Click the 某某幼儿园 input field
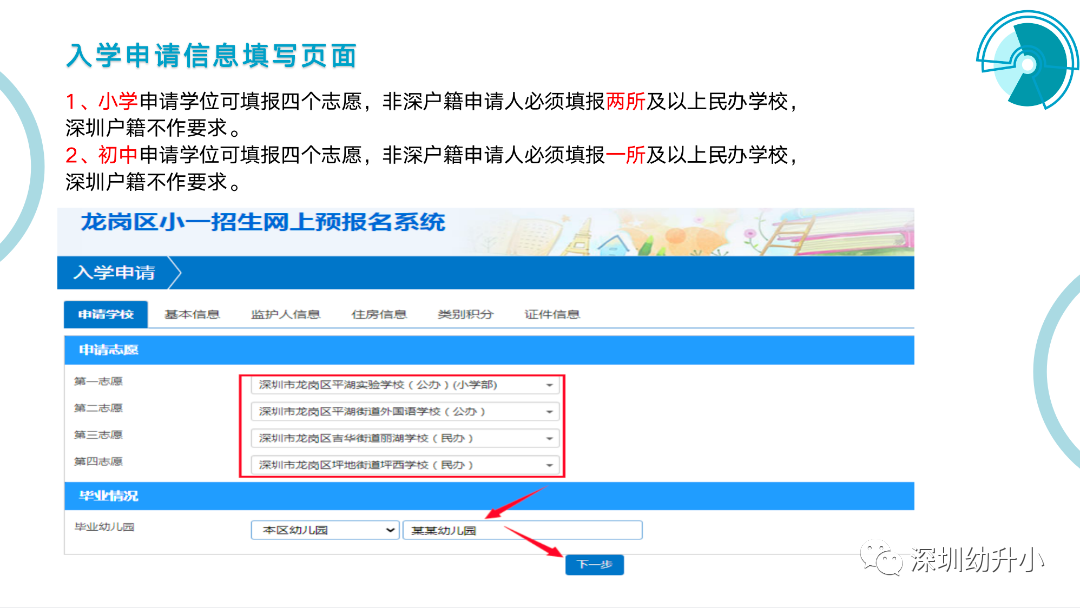 [x=523, y=530]
